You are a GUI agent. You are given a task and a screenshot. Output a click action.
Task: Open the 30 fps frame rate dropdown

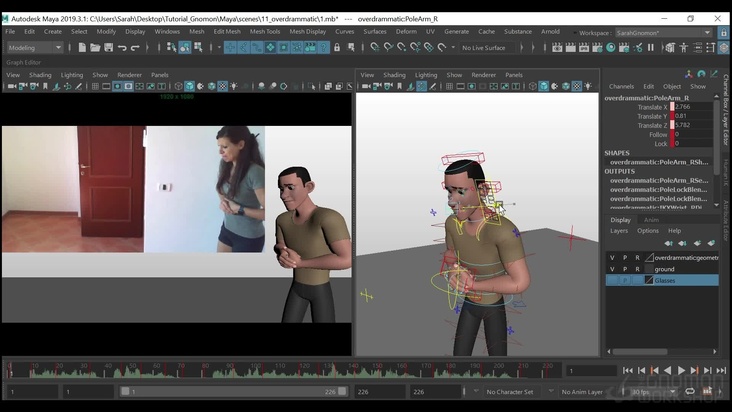653,392
